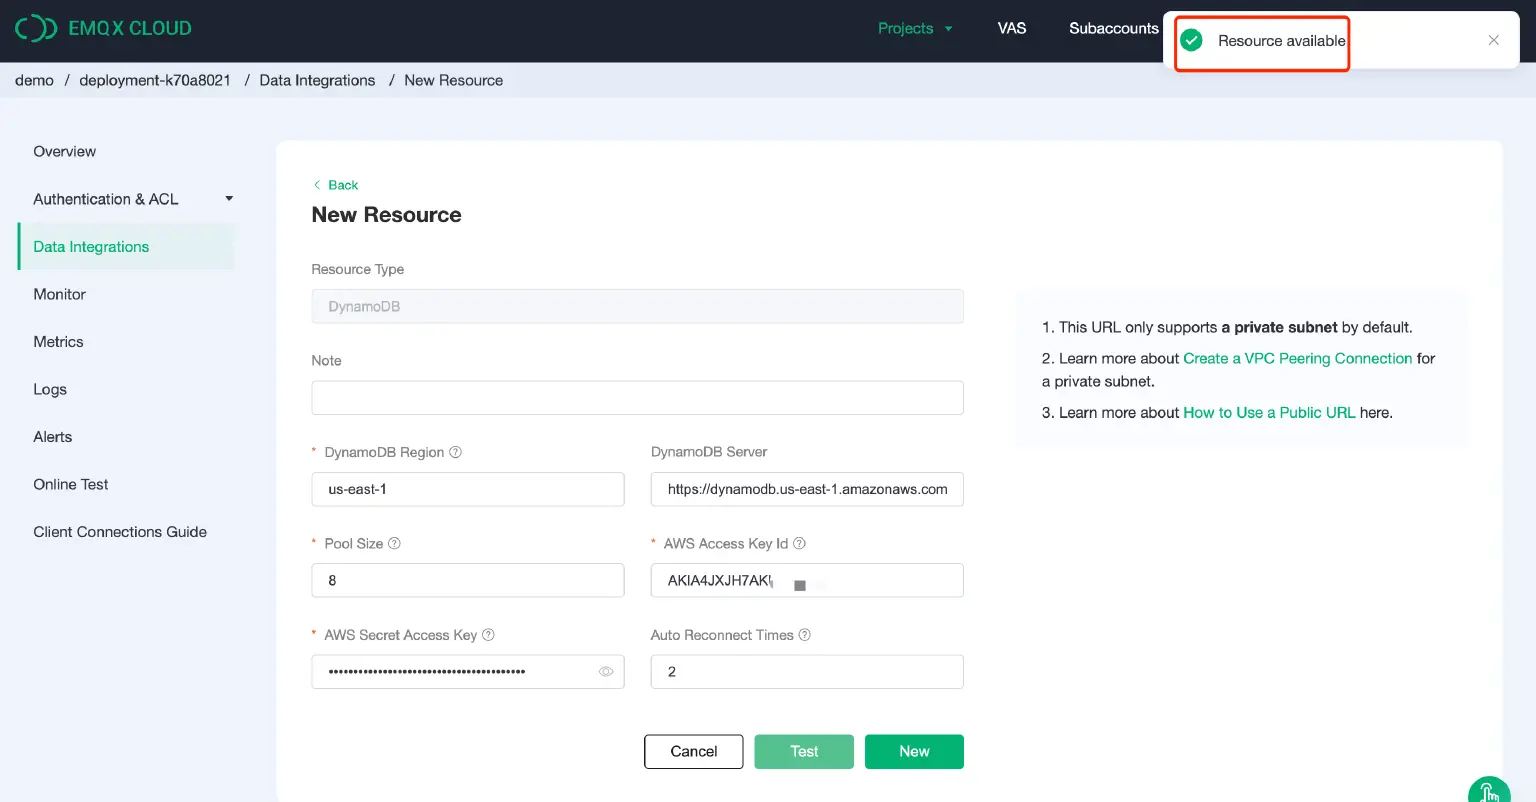Open the Projects dropdown
The image size is (1536, 802).
pos(914,28)
